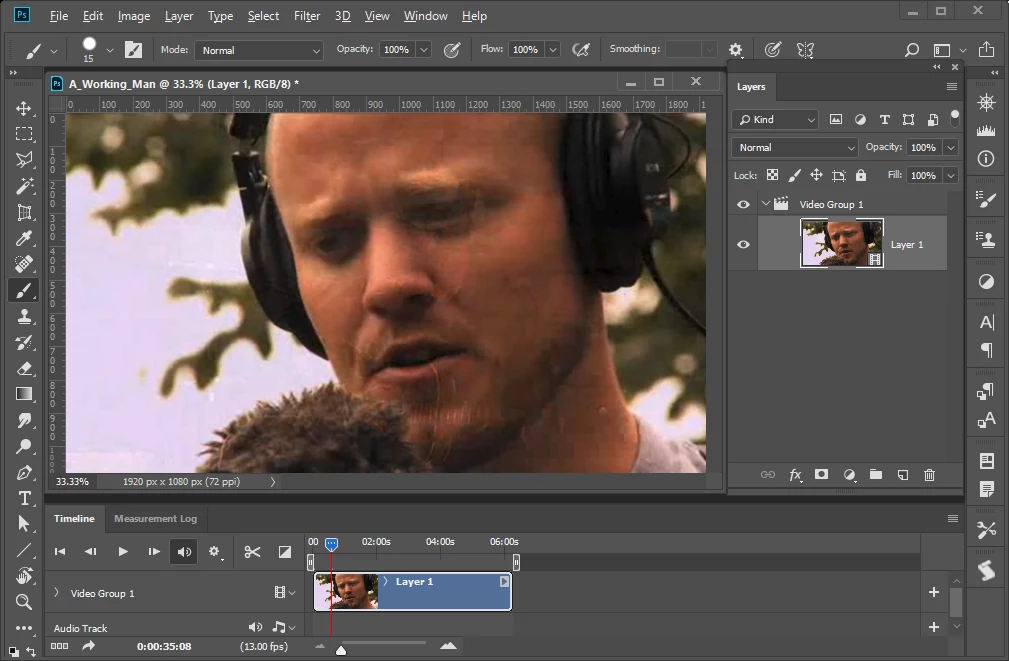Mute the Audio Track
1009x661 pixels.
click(x=255, y=627)
